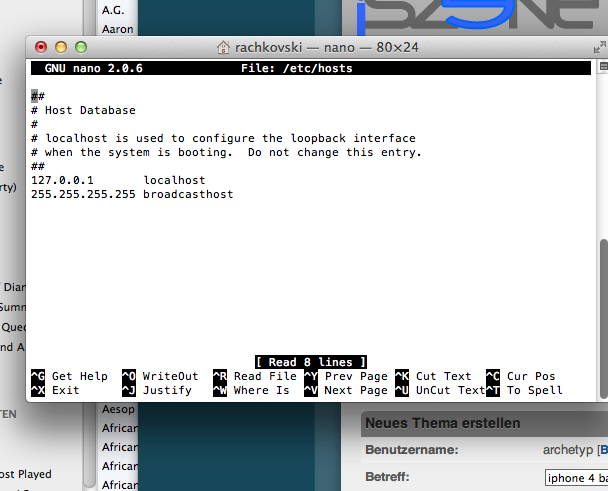Image resolution: width=608 pixels, height=491 pixels.
Task: Select Aaron in the artist list
Action: [117, 30]
